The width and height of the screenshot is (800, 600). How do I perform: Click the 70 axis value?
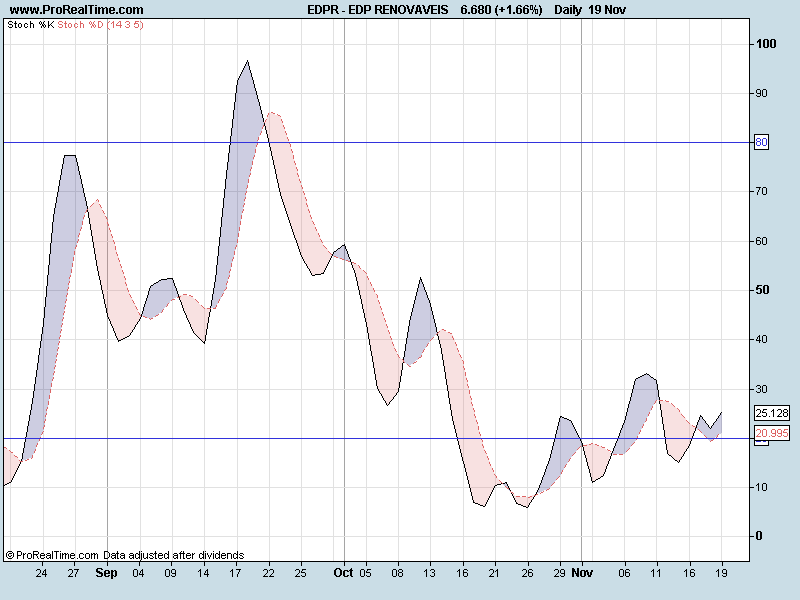(761, 191)
